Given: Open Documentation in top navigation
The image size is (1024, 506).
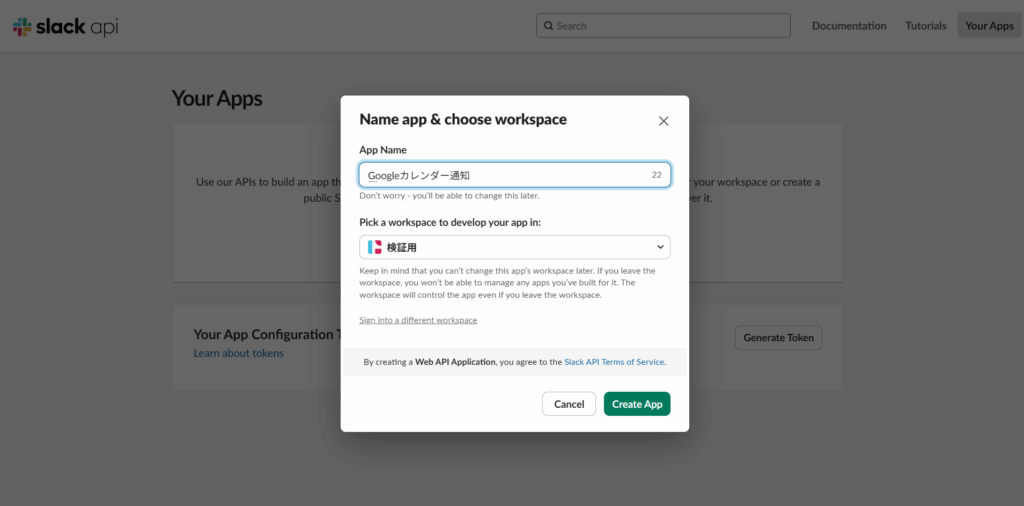Looking at the screenshot, I should coord(849,26).
